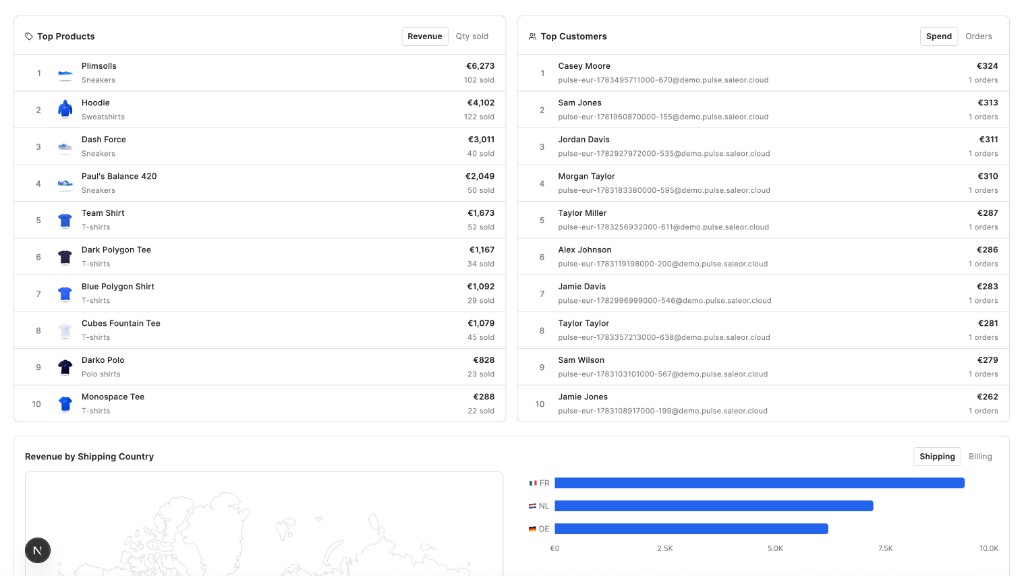Click the Revenue by Shipping Country heading
The image size is (1024, 576).
click(x=89, y=456)
